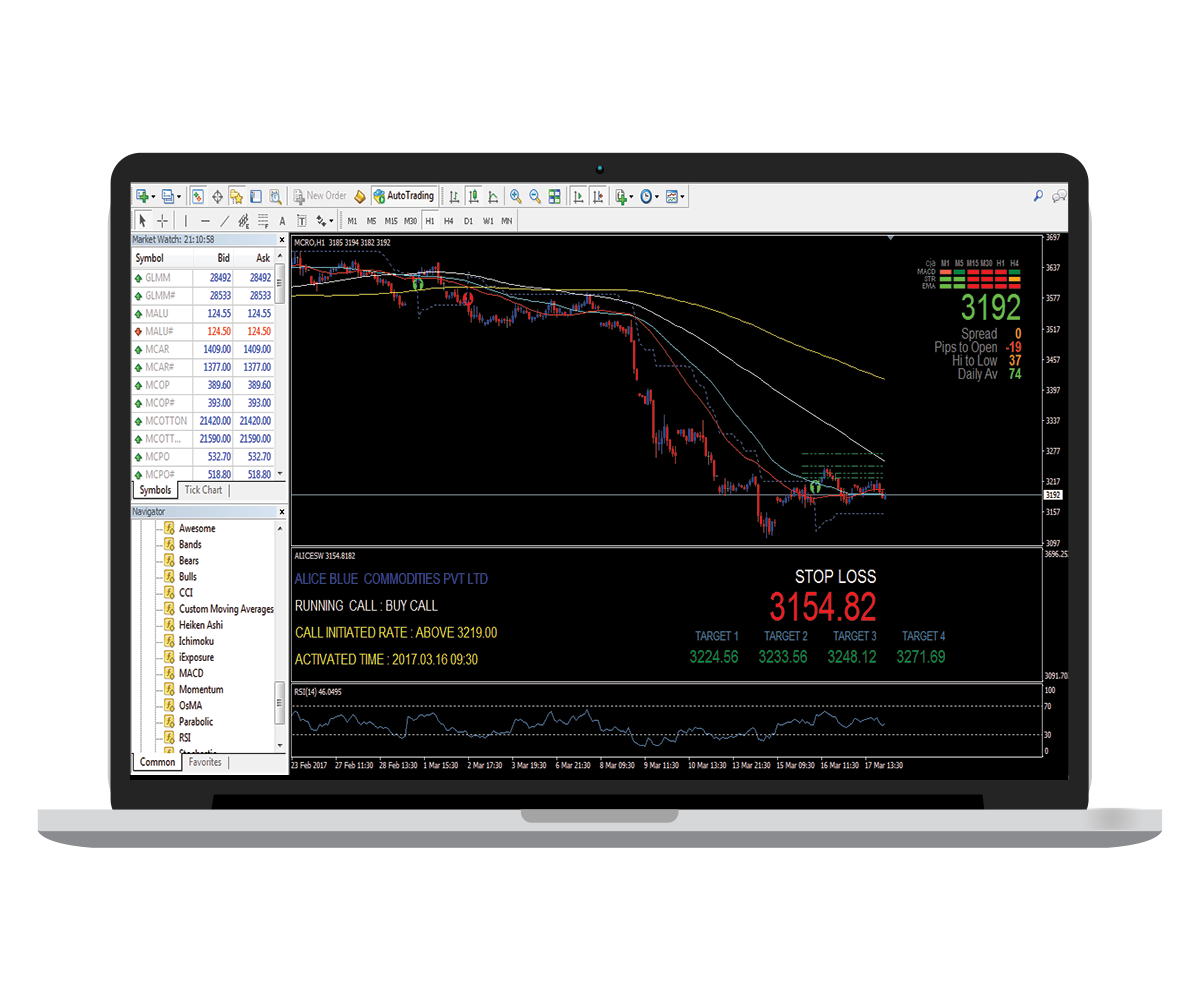Select the Trendline drawing tool
This screenshot has height=1000, width=1200.
pyautogui.click(x=225, y=221)
